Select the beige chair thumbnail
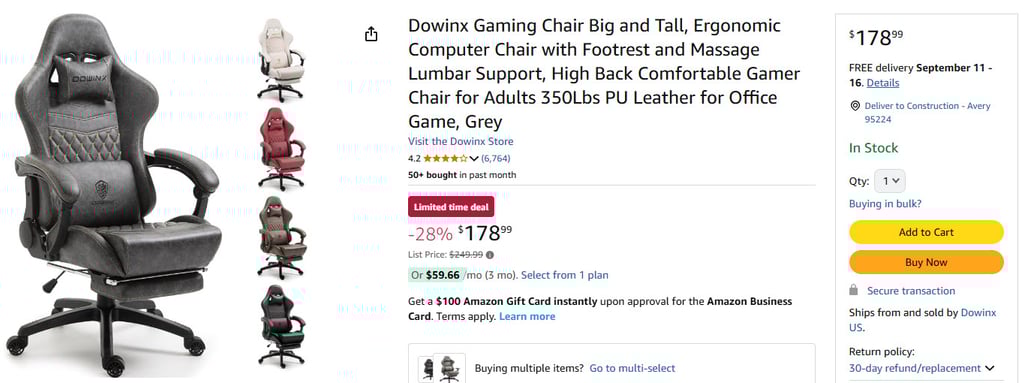The width and height of the screenshot is (1024, 383). click(x=281, y=59)
